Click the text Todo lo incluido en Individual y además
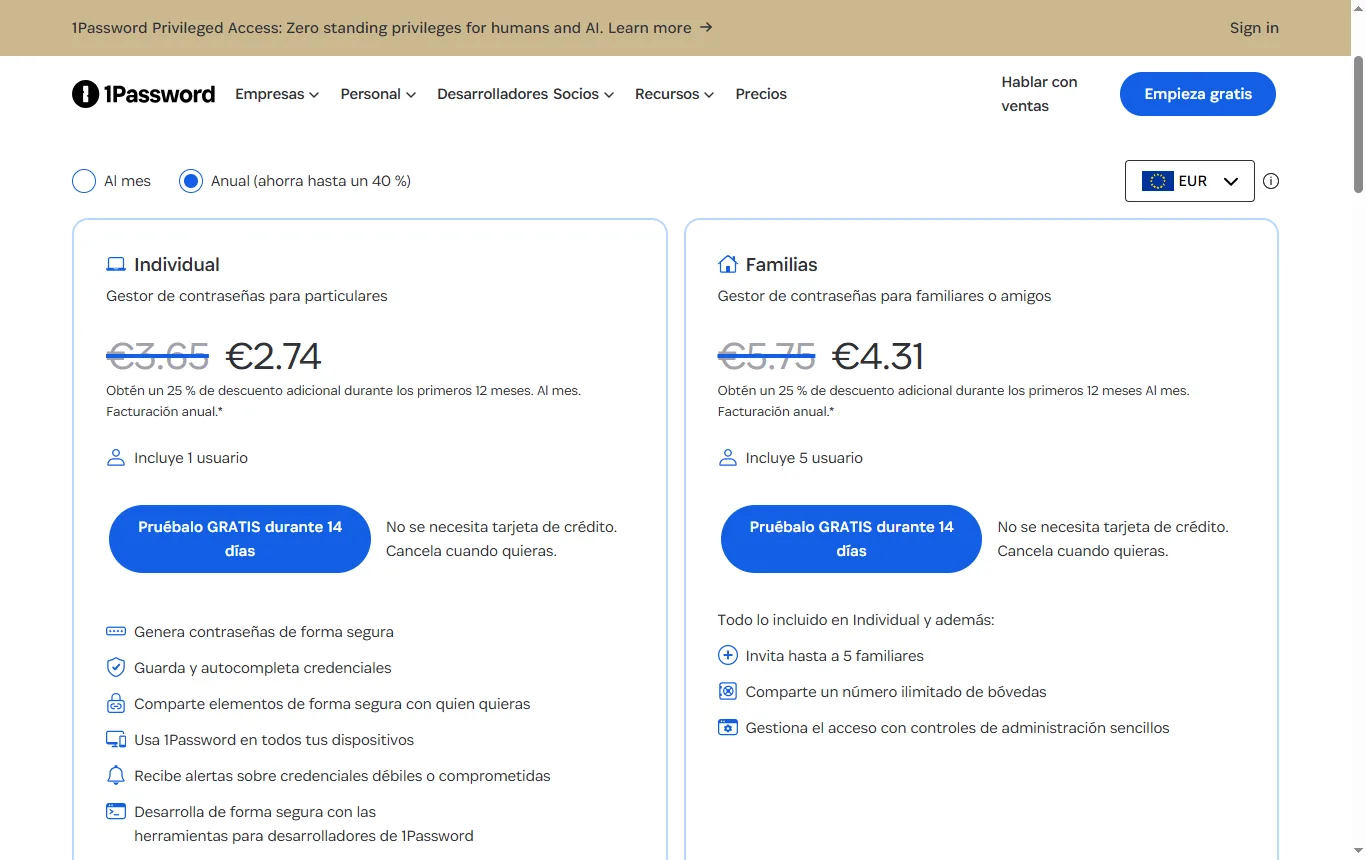The width and height of the screenshot is (1366, 860). (x=856, y=620)
